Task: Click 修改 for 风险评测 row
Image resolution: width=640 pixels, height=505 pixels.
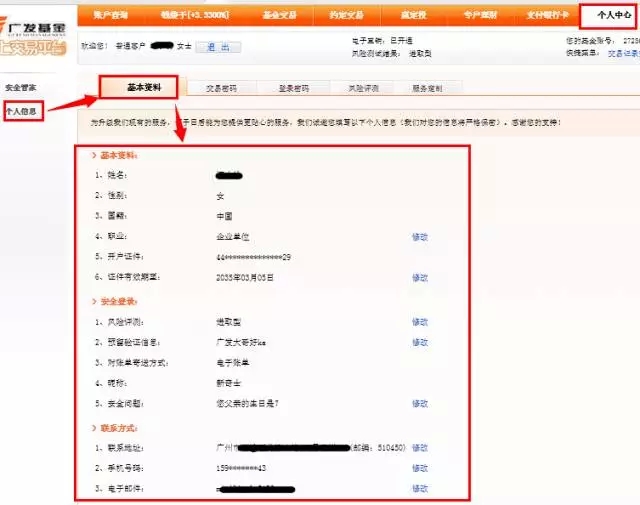Action: (420, 322)
